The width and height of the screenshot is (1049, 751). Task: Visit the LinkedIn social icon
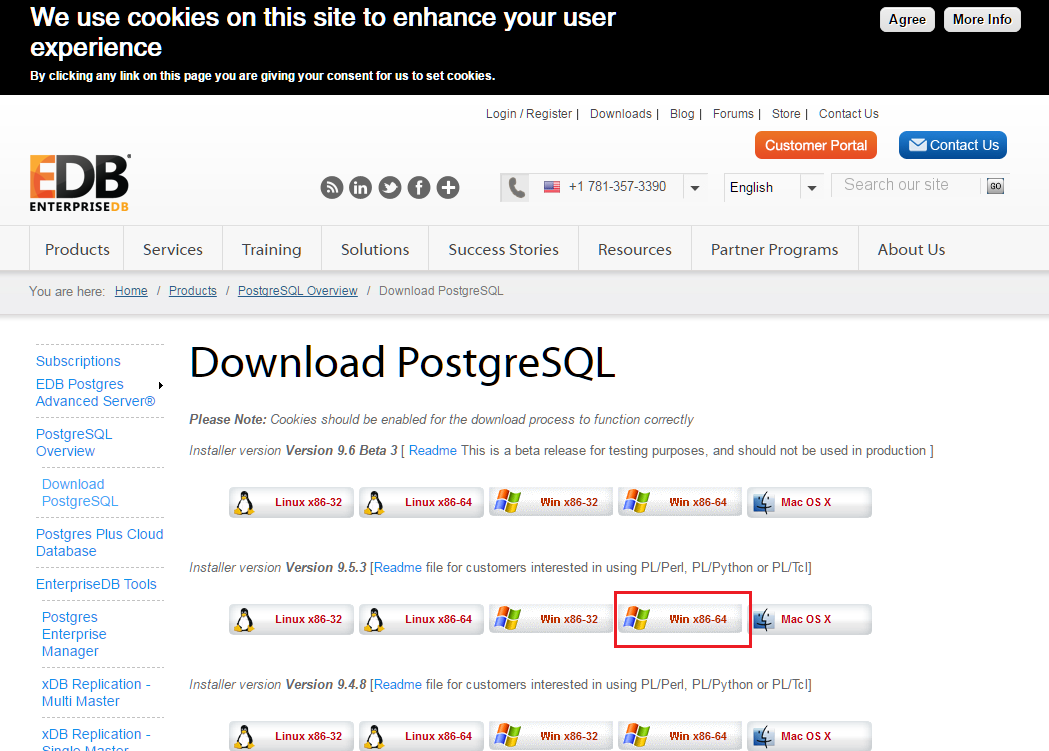point(361,188)
